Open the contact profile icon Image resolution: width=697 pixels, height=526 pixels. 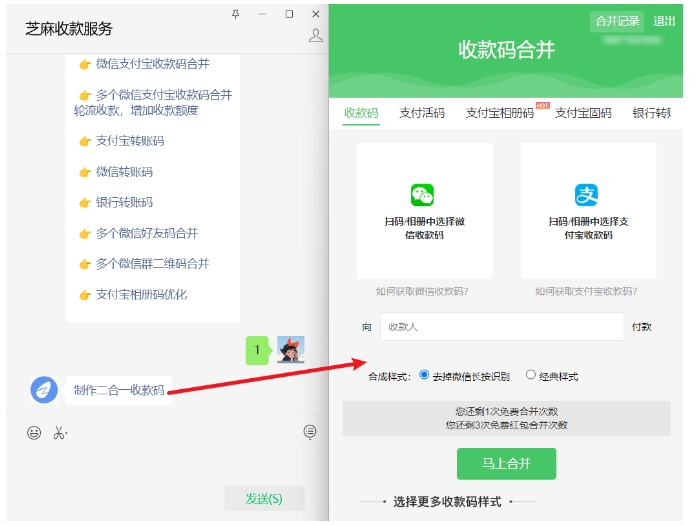click(x=316, y=35)
